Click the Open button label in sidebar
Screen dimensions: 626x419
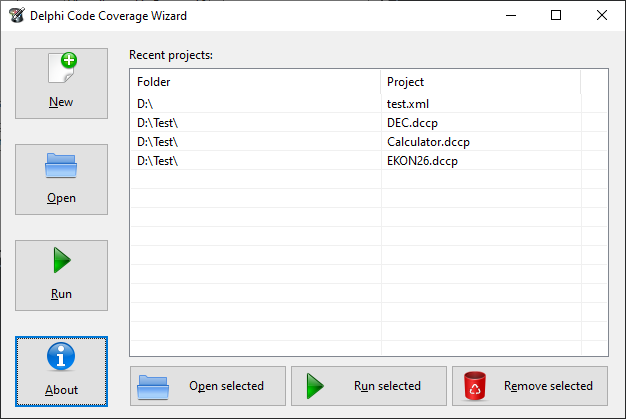[x=61, y=198]
